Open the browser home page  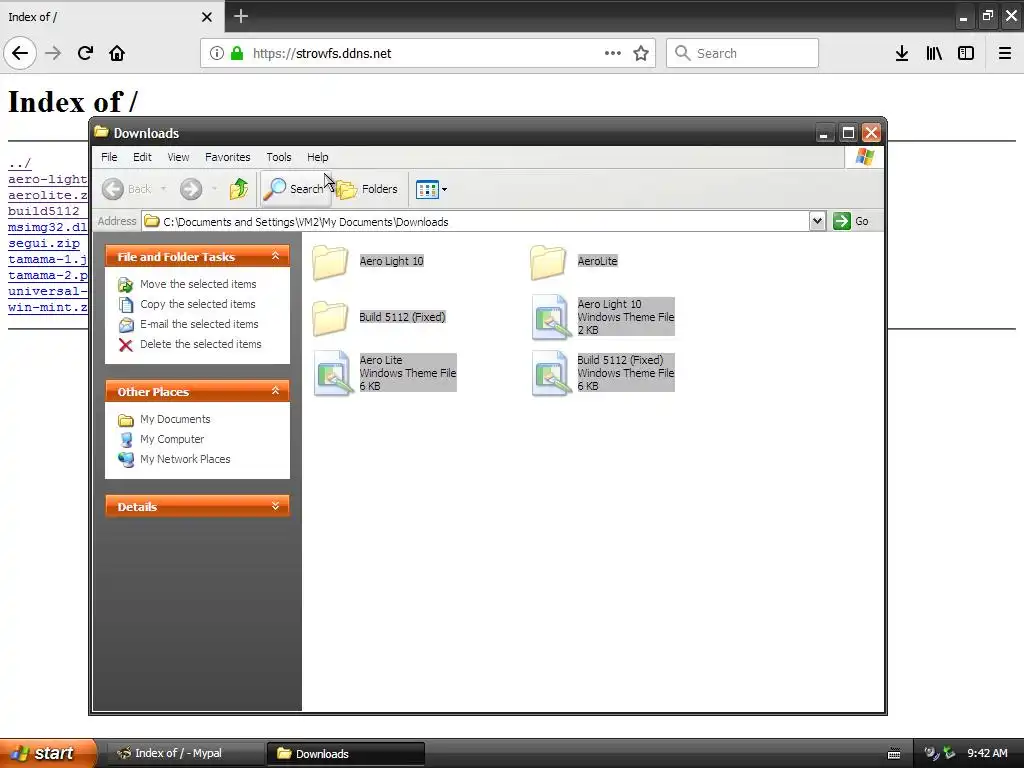click(x=117, y=53)
